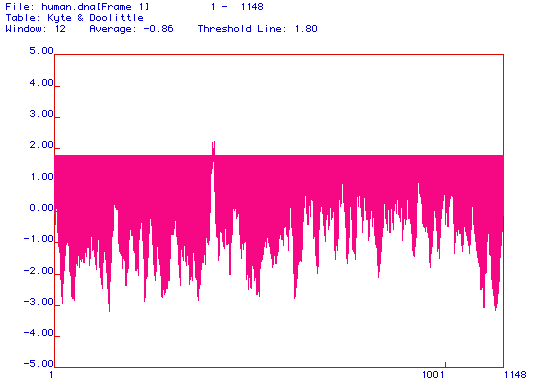Click the 1001 x-axis position marker
The width and height of the screenshot is (533, 389).
click(433, 375)
